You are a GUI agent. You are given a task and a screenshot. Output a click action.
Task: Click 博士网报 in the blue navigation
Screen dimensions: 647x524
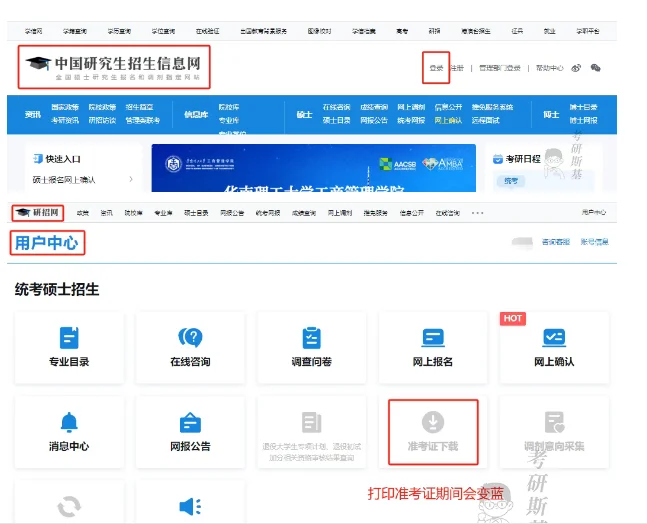pos(583,120)
